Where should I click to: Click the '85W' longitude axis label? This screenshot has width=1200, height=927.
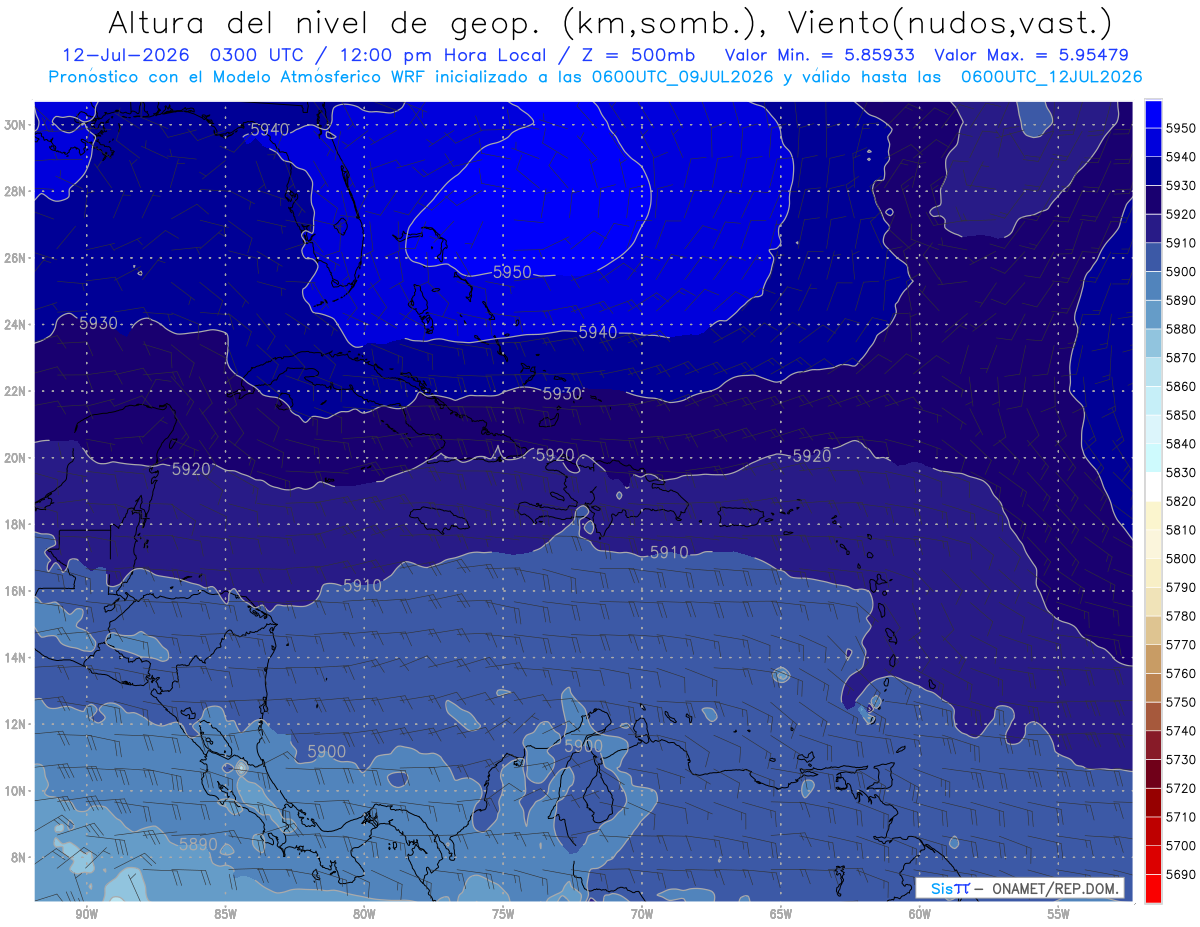point(225,914)
